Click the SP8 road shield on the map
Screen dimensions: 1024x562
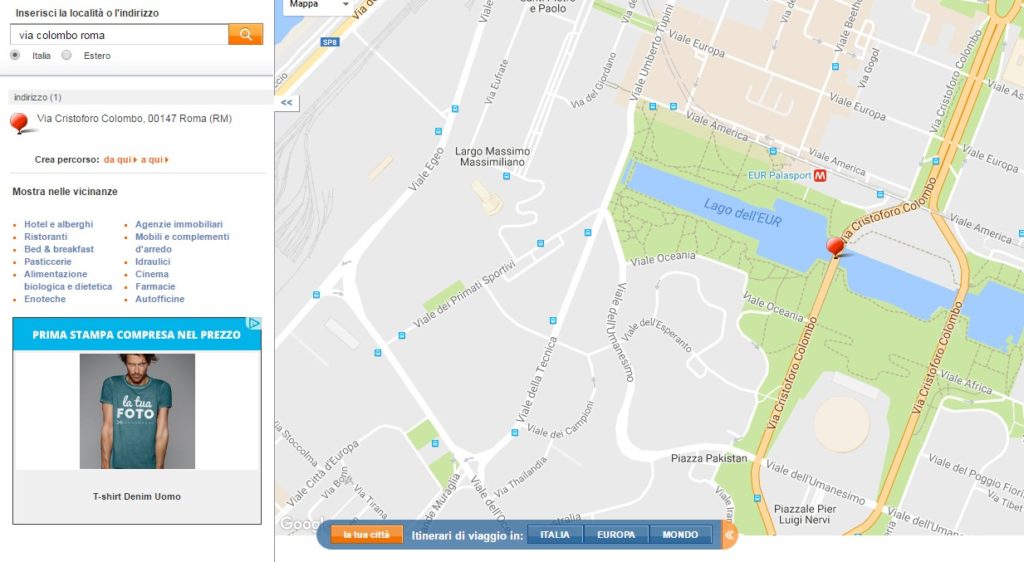coord(330,42)
